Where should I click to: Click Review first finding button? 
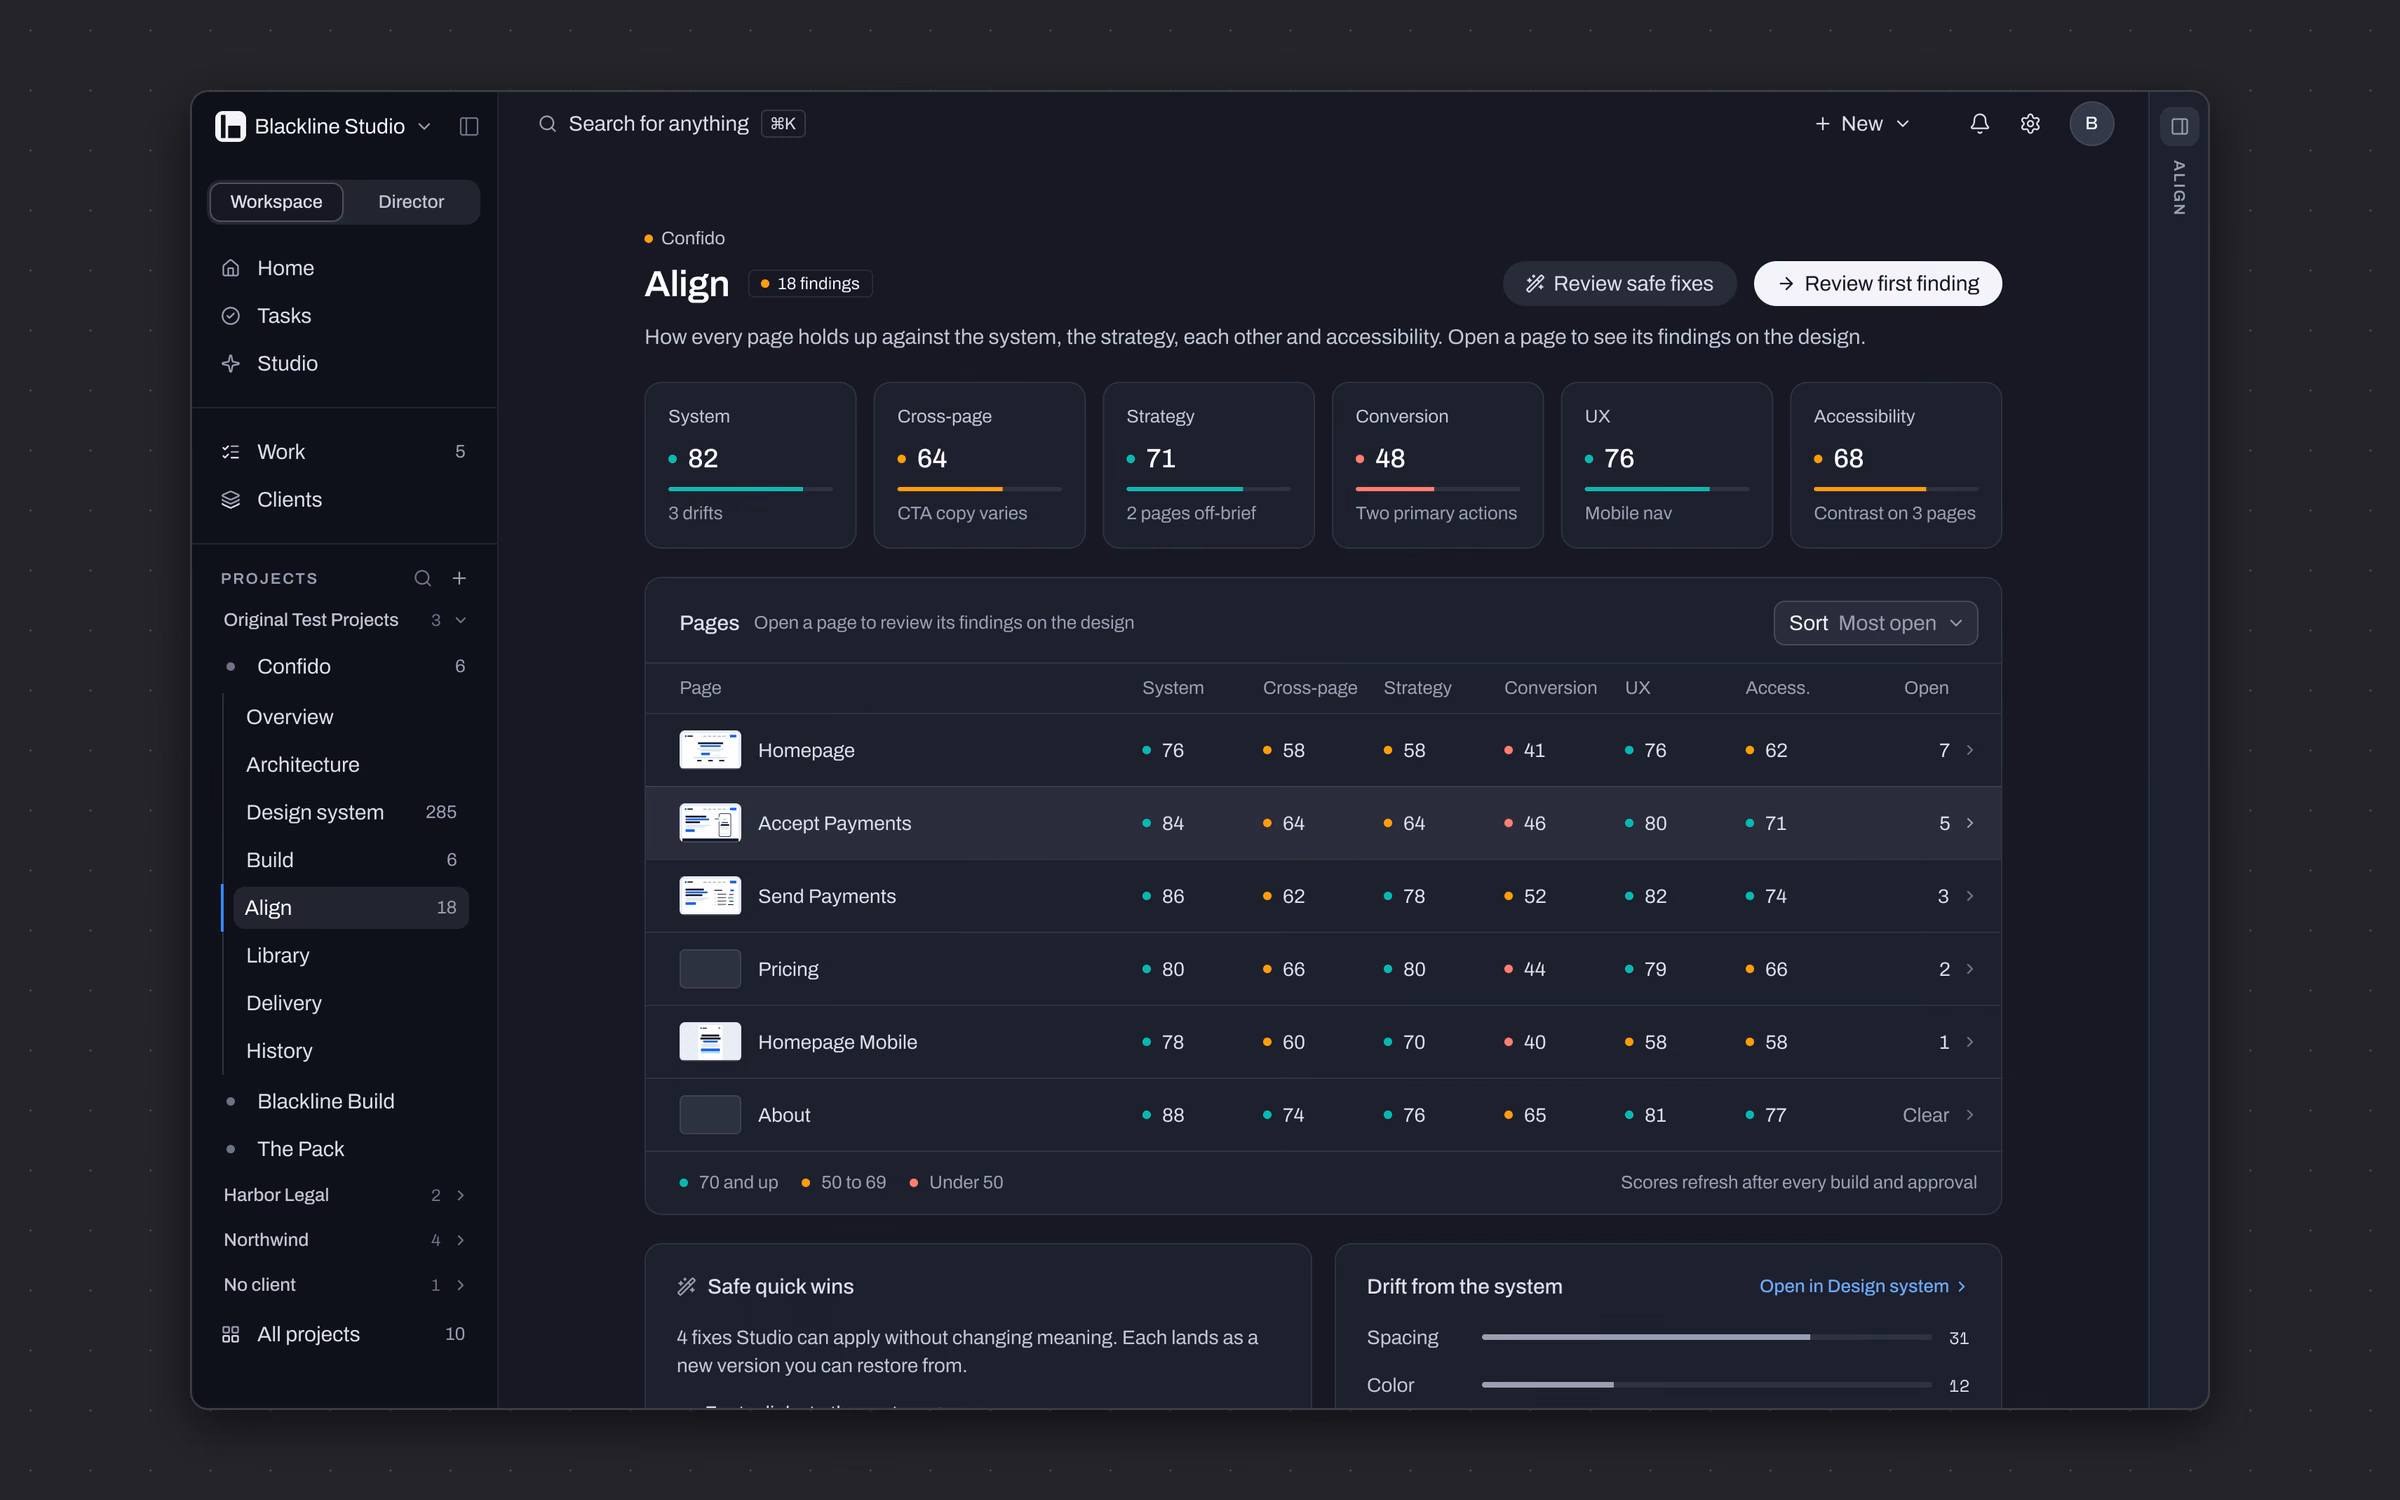(1877, 284)
